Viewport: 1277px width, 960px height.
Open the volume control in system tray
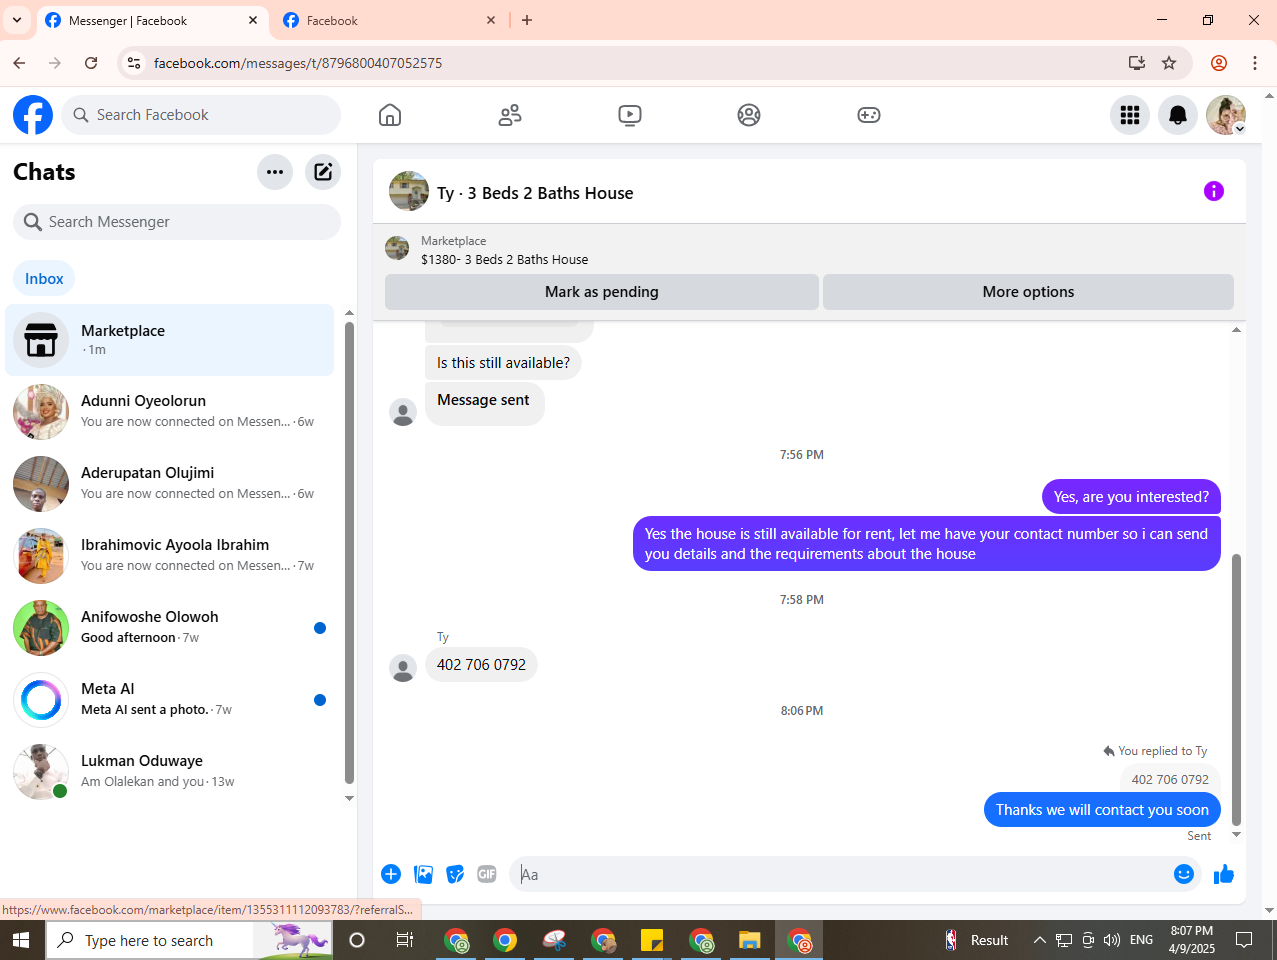(x=1112, y=940)
